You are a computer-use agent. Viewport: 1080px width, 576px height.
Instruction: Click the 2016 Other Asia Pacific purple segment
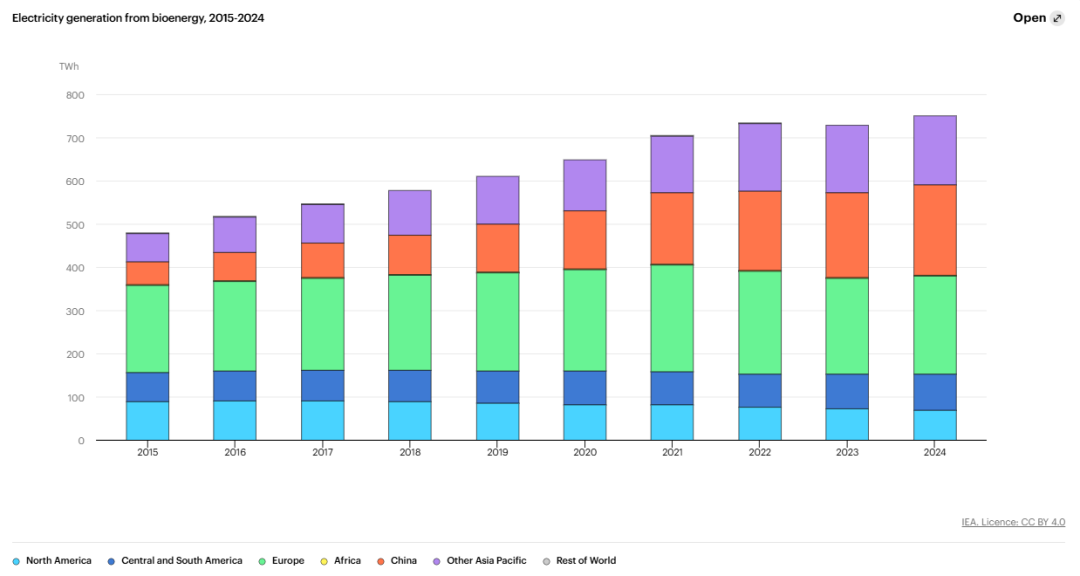coord(235,235)
